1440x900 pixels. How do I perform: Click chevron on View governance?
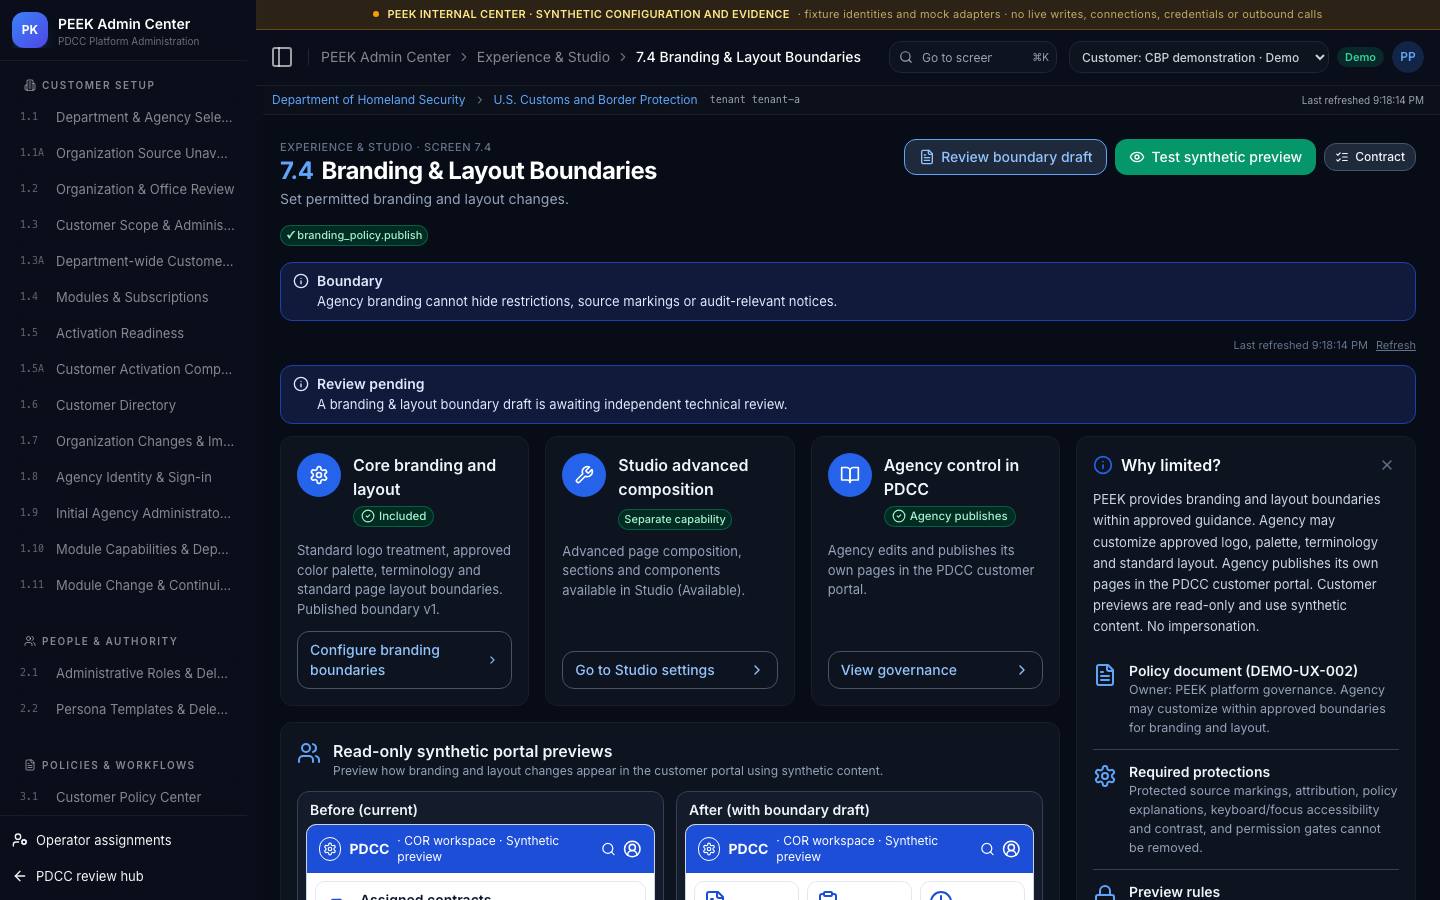[1022, 670]
